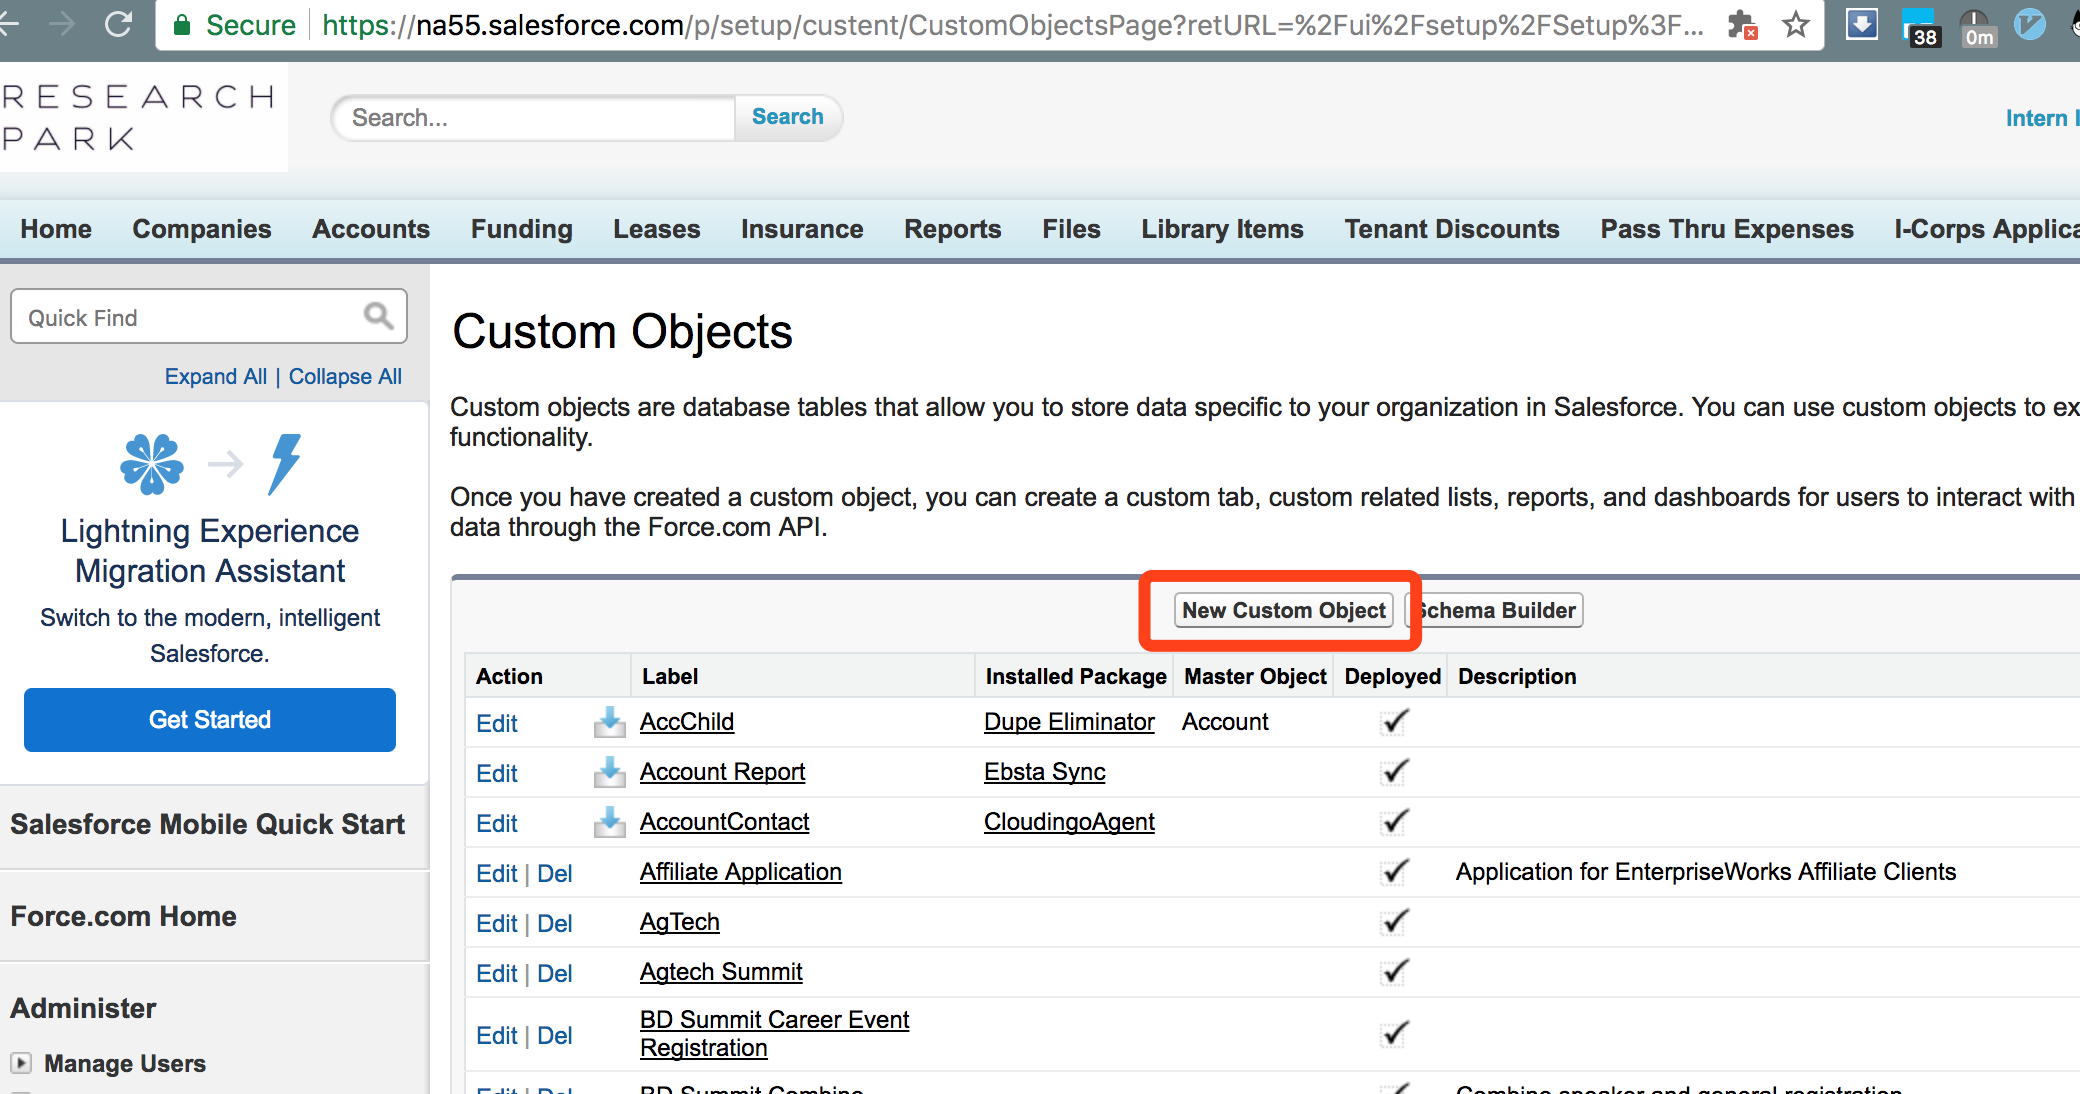Click the blue Get Started button
2080x1094 pixels.
coord(210,720)
